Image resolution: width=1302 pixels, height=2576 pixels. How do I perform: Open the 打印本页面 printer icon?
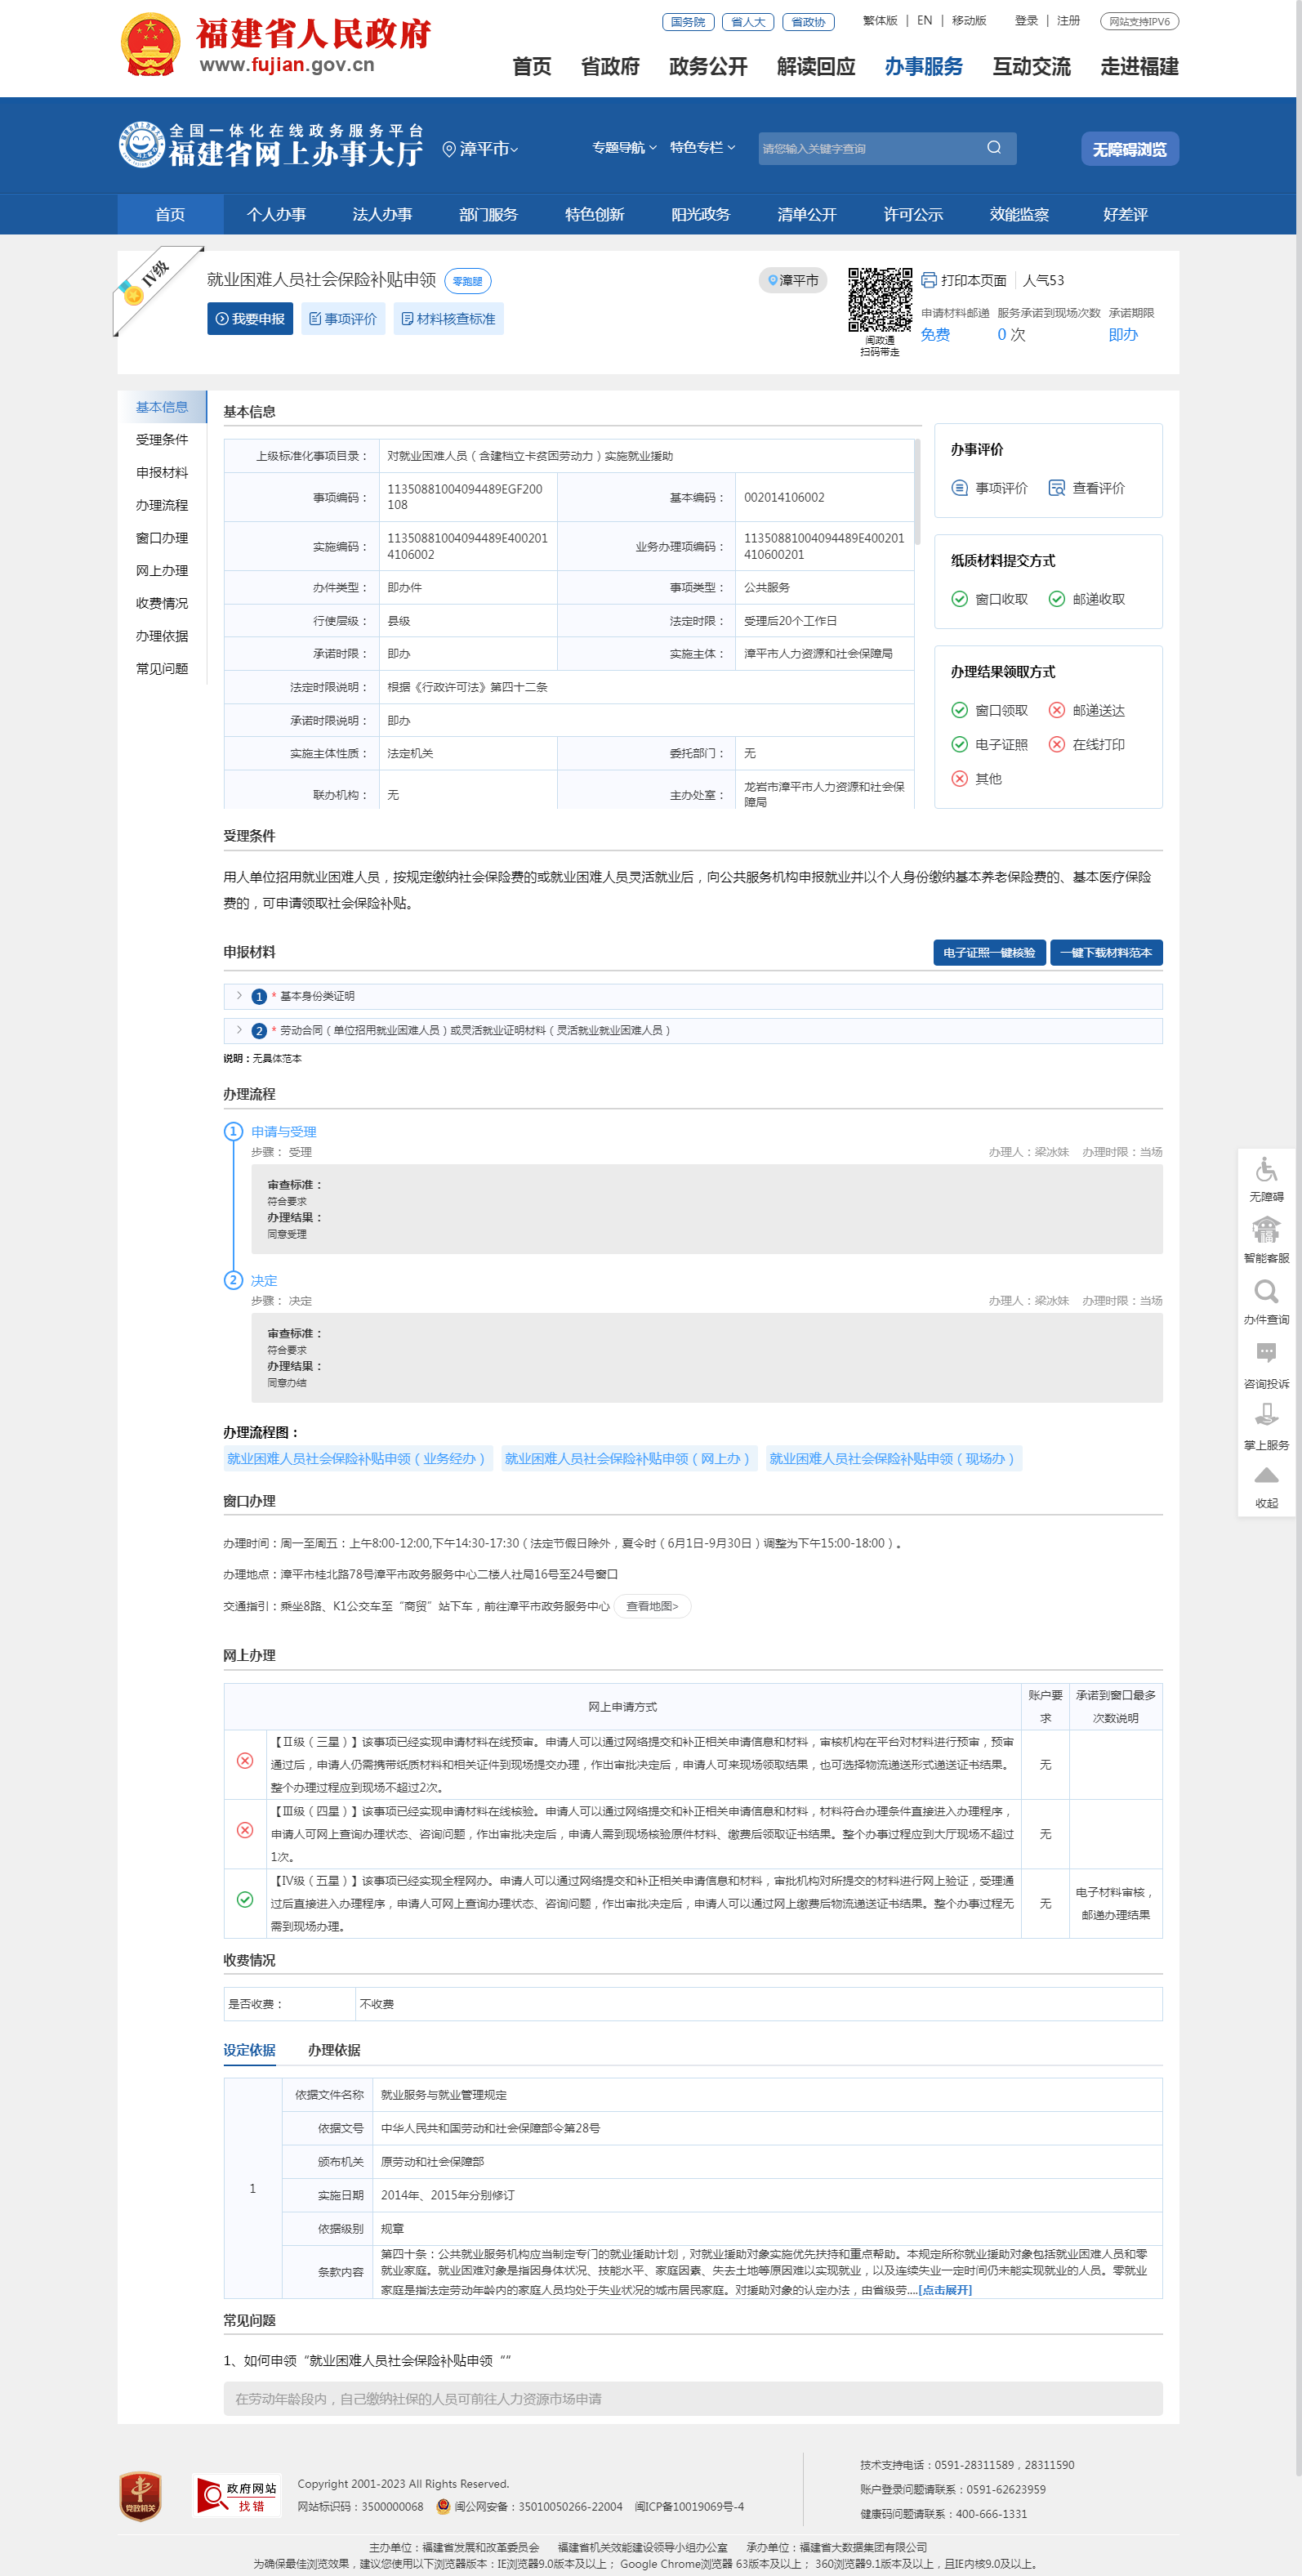[x=929, y=280]
